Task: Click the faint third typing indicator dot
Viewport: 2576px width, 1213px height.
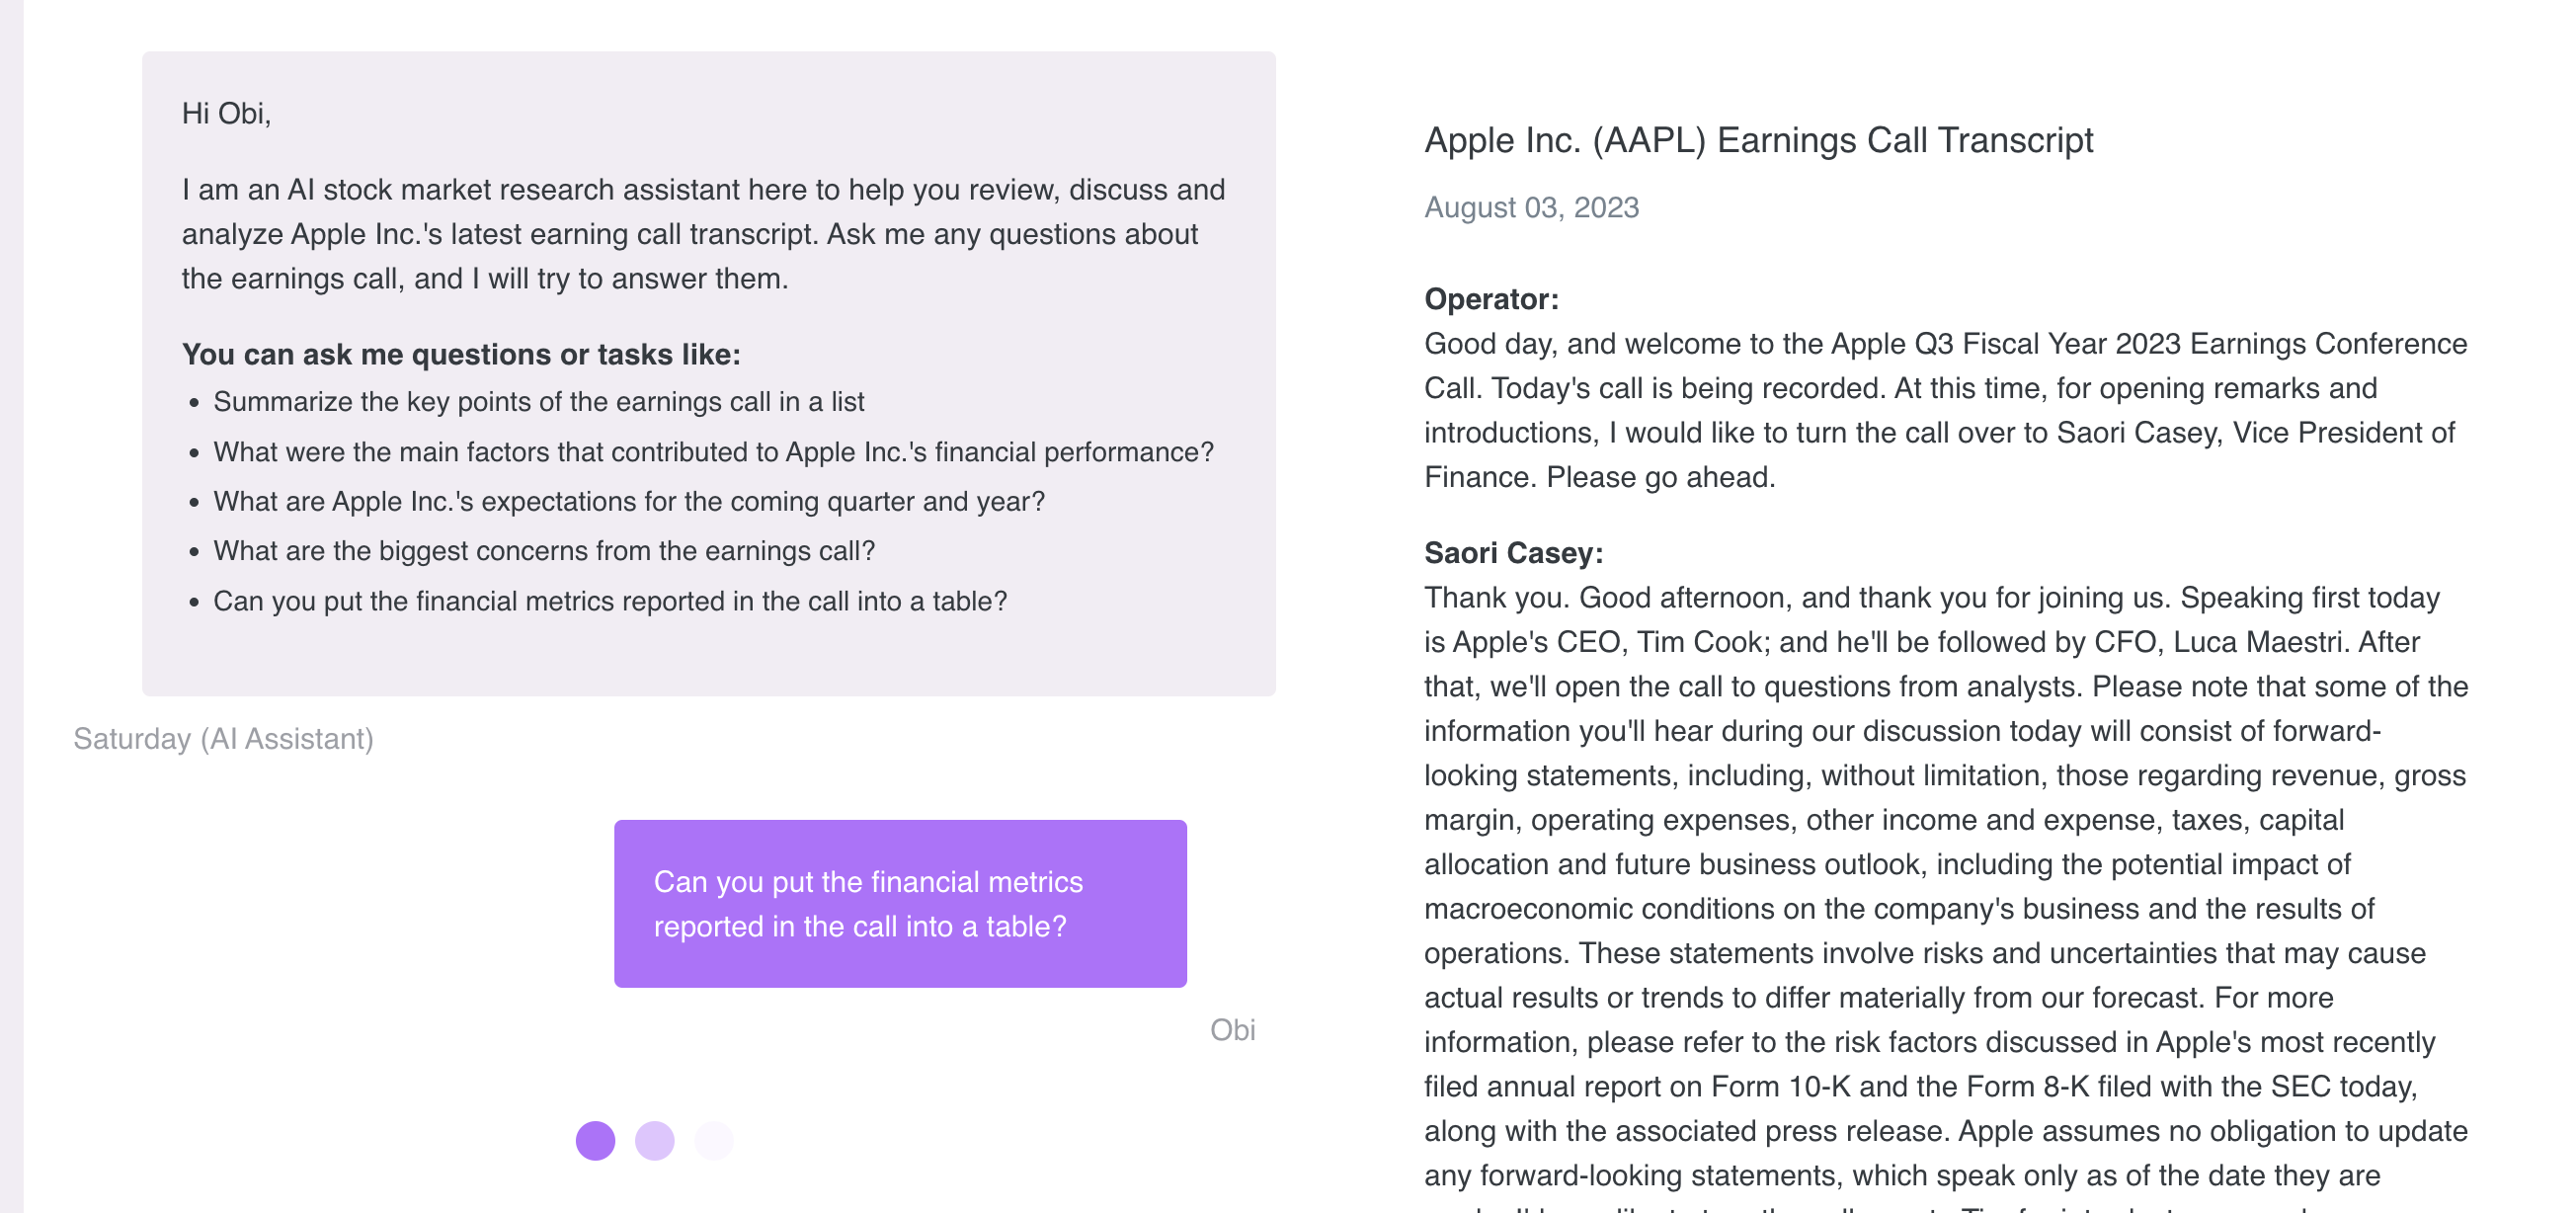Action: click(x=714, y=1140)
